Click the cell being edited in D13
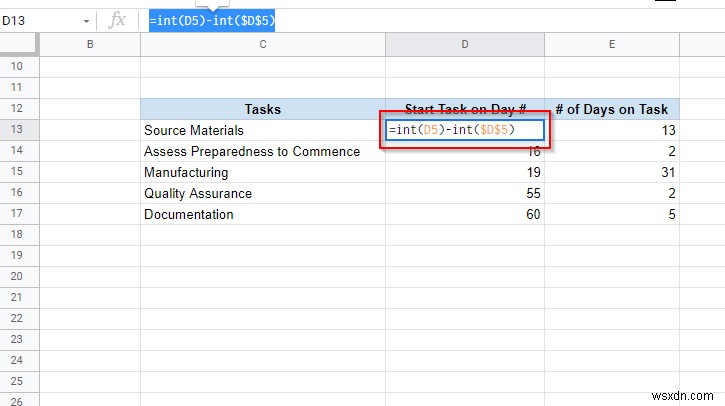The height and width of the screenshot is (406, 725). click(x=464, y=130)
